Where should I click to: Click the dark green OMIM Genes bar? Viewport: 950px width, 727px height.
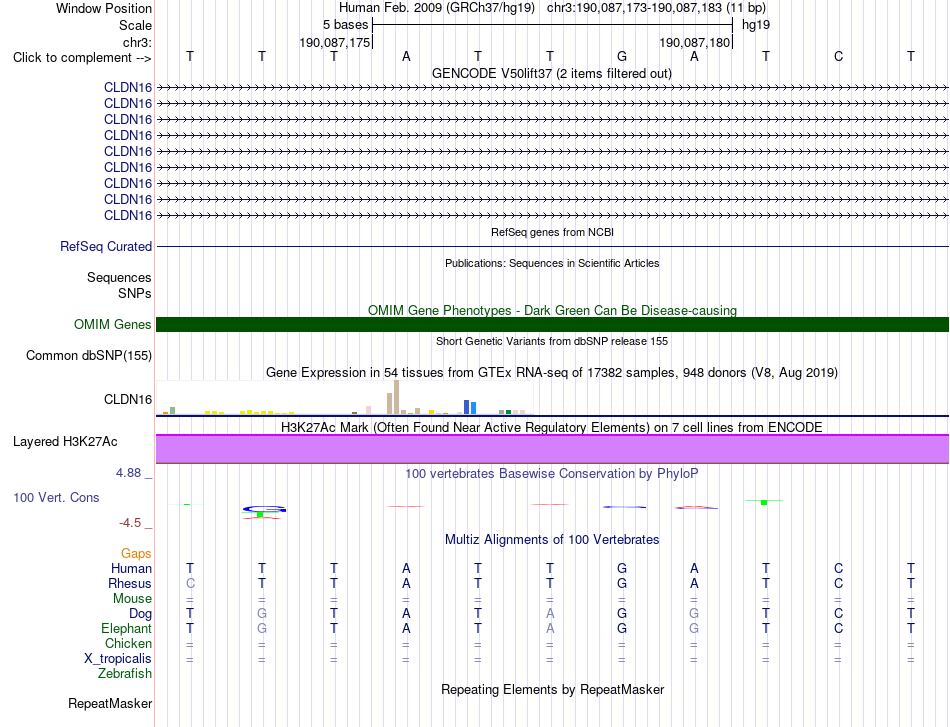(x=552, y=325)
